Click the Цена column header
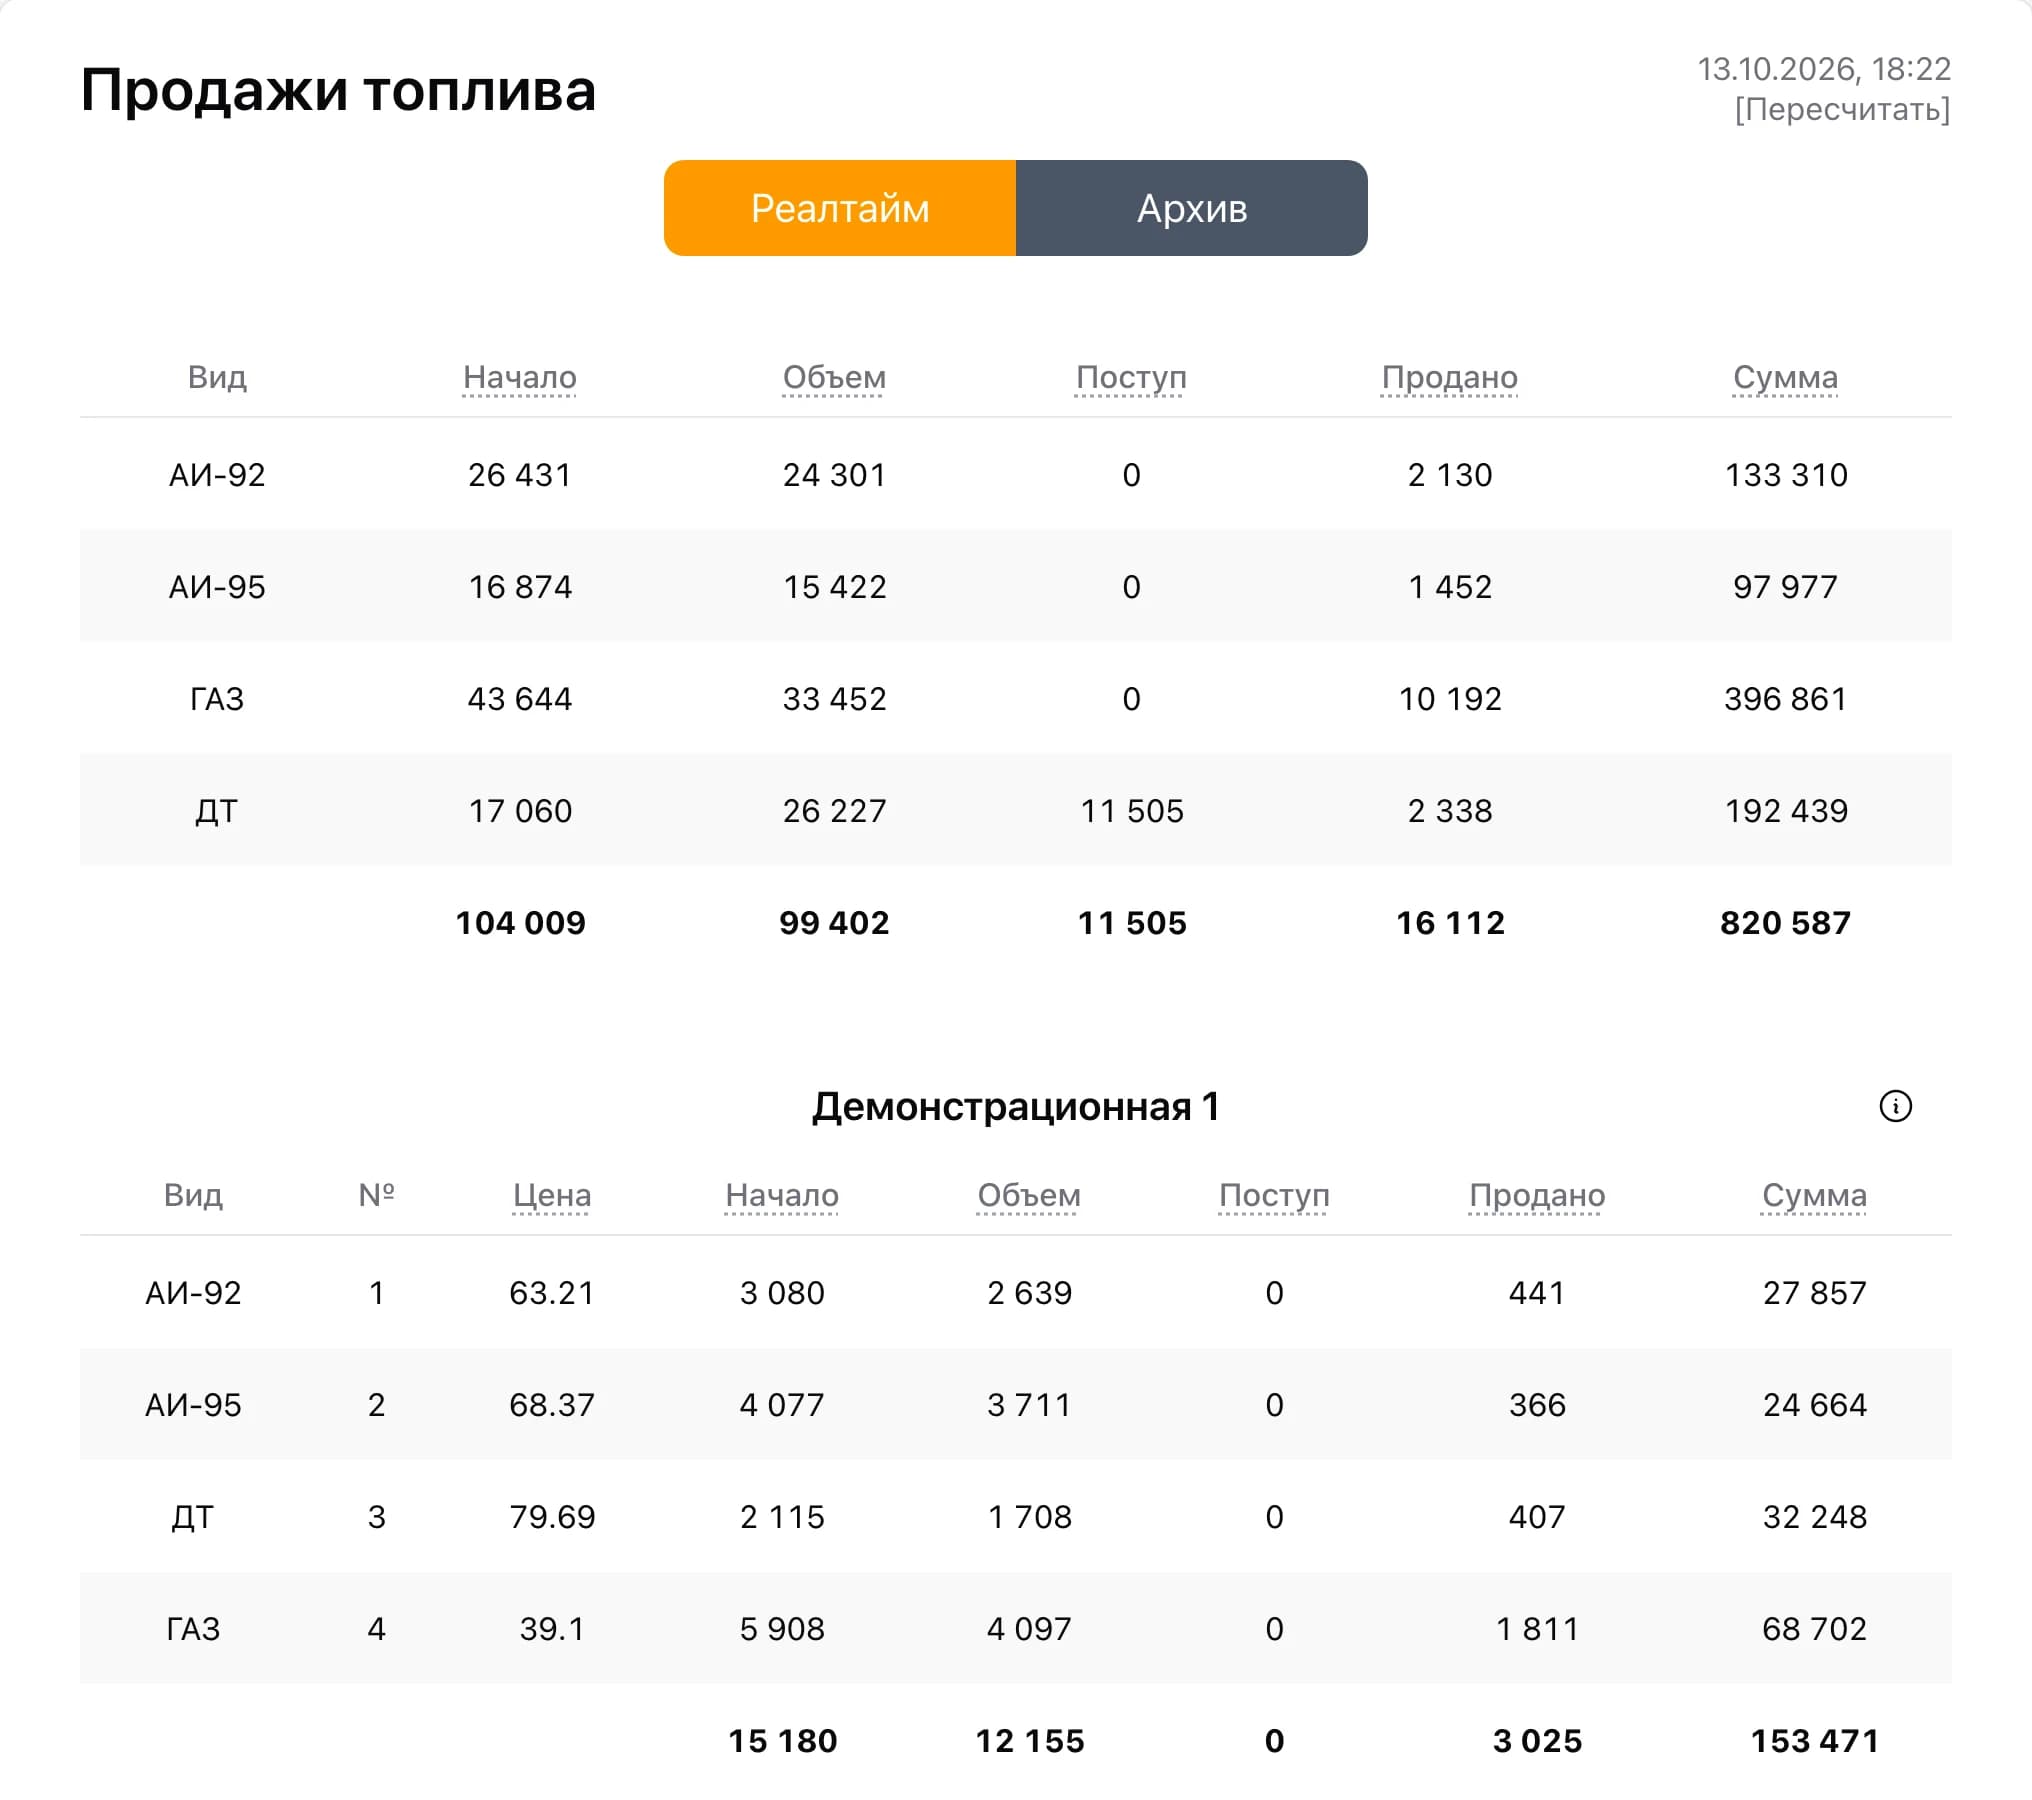 552,1195
